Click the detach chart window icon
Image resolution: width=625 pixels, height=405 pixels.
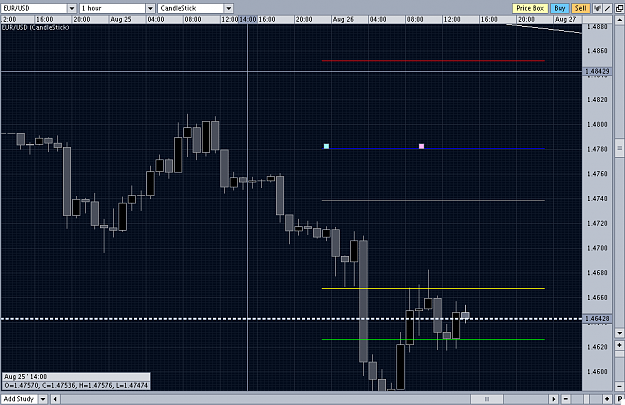tap(619, 8)
